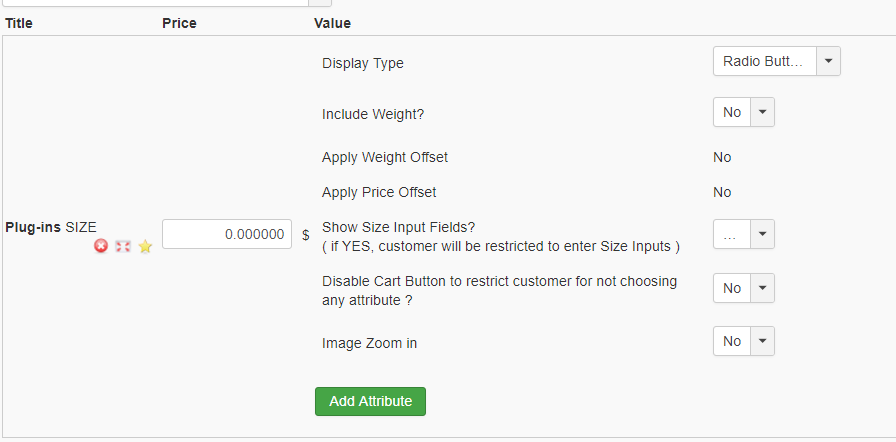Screen dimensions: 896x442
Task: Click the Show Size Input Fields '...' value box
Action: [731, 234]
